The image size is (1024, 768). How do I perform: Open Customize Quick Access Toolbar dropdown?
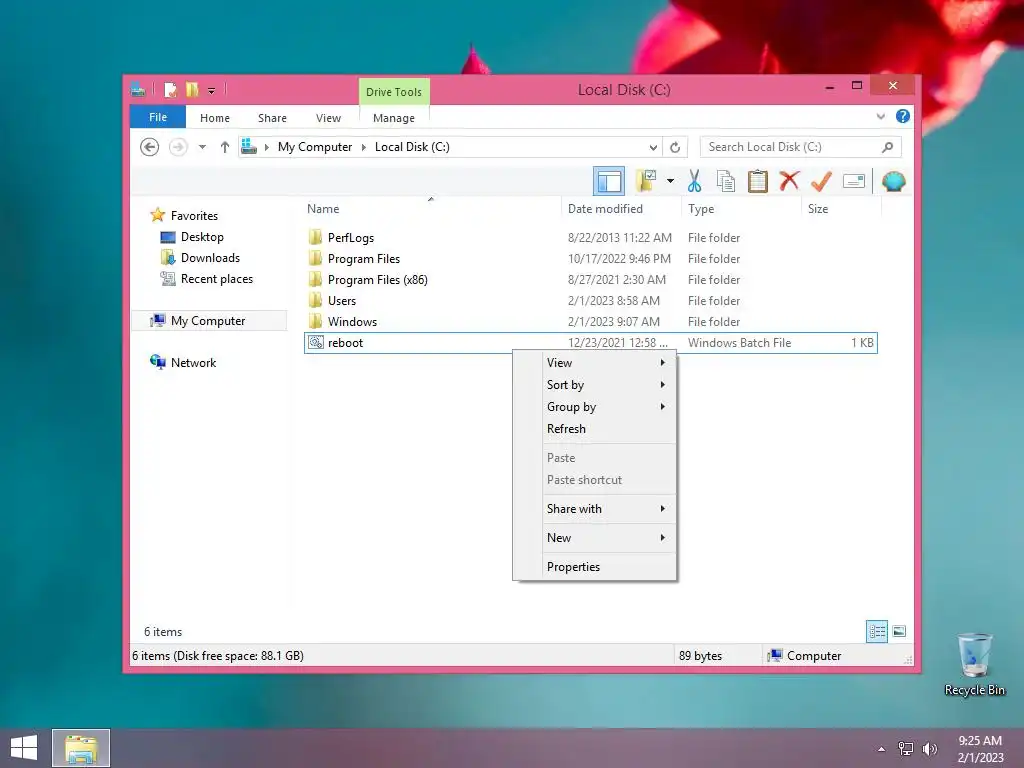point(212,90)
